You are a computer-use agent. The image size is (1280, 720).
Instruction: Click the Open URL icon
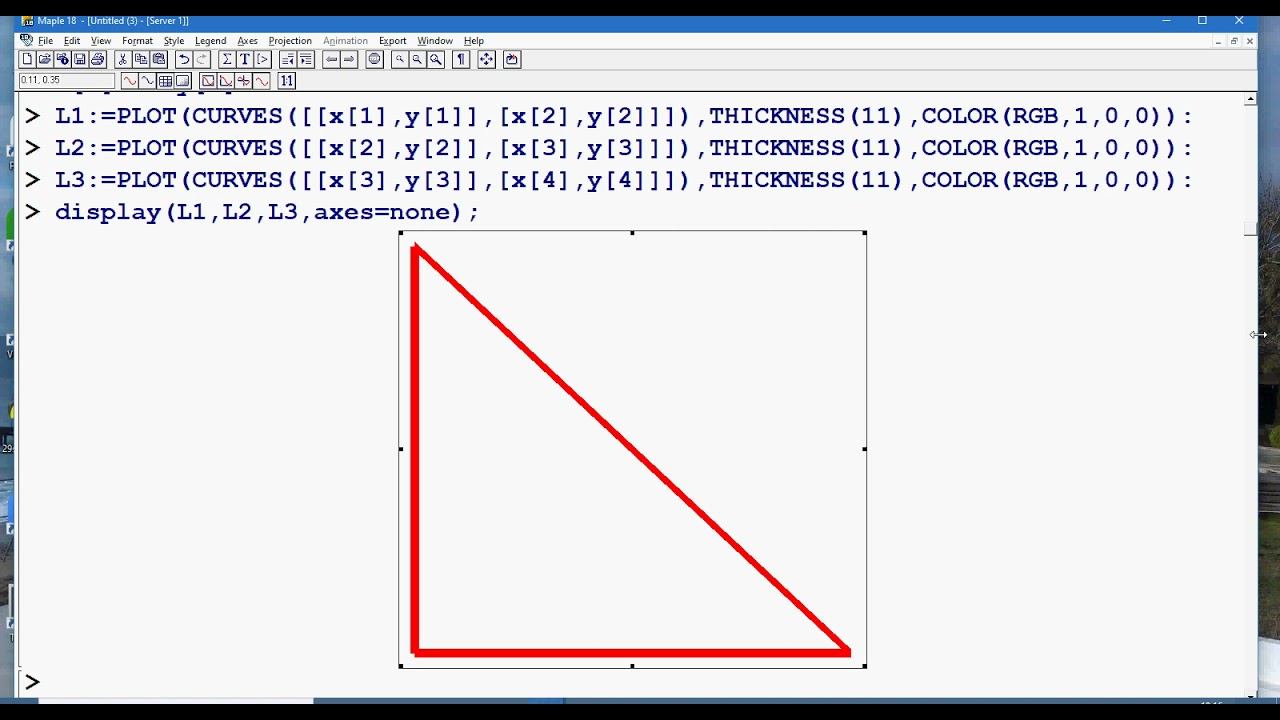point(62,59)
